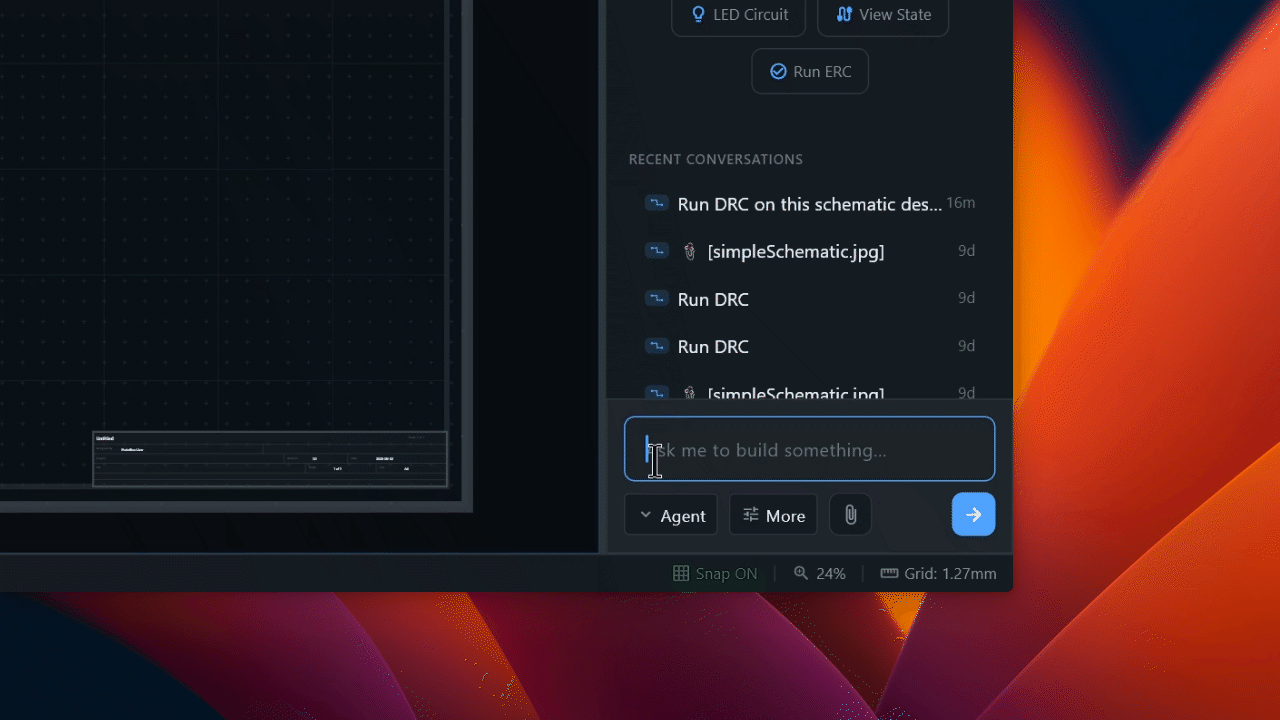This screenshot has height=720, width=1280.
Task: Open the More options button
Action: (x=773, y=515)
